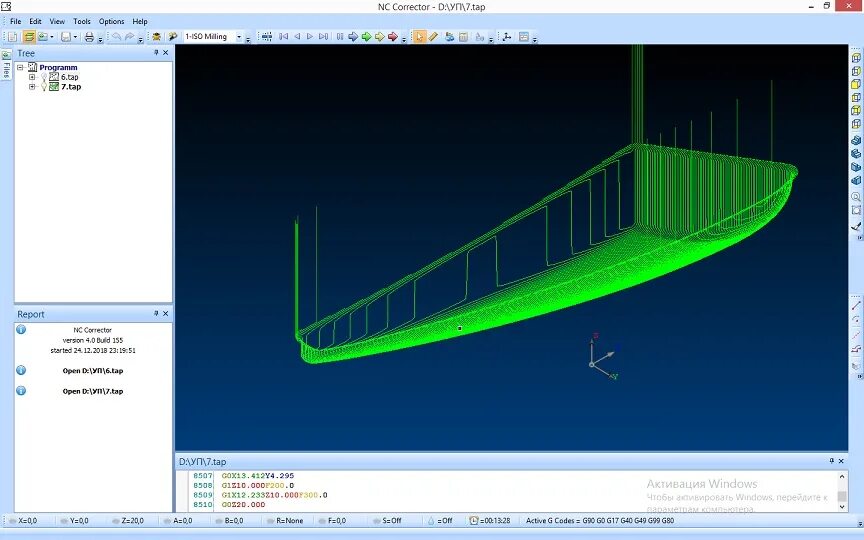864x540 pixels.
Task: Click the key icon next to machine selector
Action: (172, 37)
